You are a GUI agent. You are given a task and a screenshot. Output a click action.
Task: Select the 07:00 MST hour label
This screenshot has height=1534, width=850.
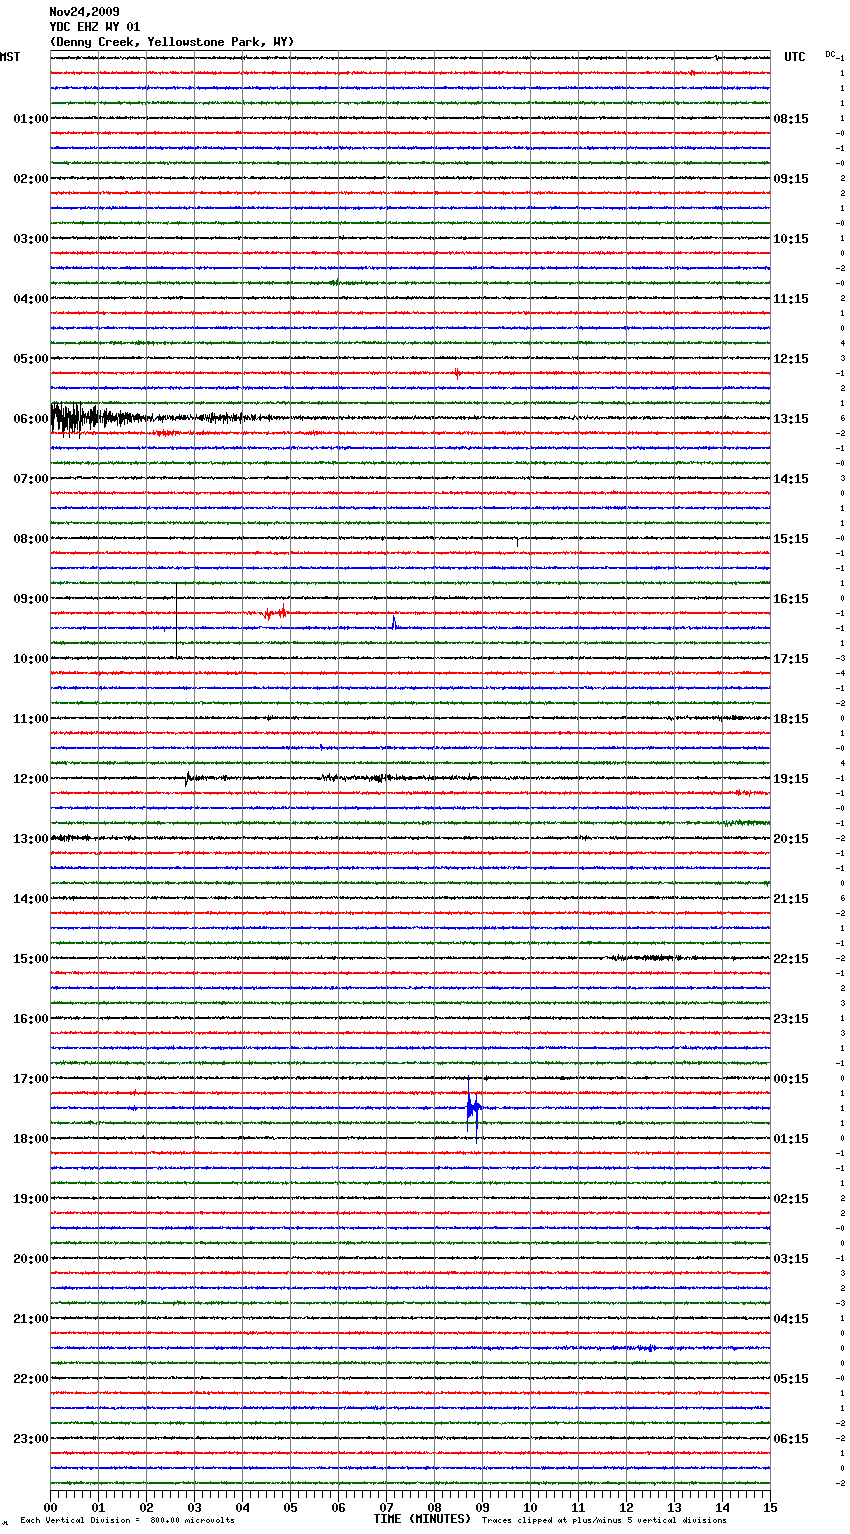tap(31, 479)
